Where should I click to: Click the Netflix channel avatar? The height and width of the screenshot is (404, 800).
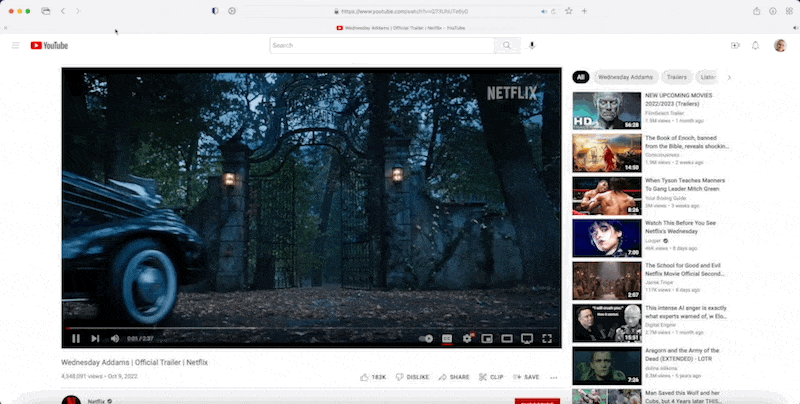tap(71, 399)
